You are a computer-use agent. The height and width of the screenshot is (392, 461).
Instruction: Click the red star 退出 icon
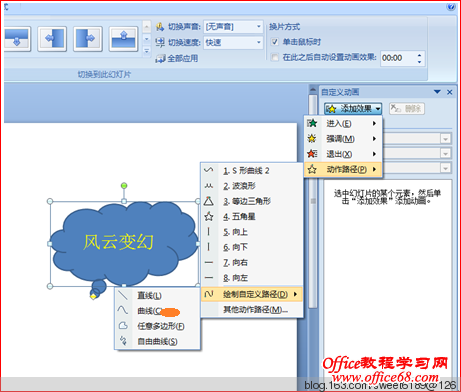pyautogui.click(x=312, y=154)
